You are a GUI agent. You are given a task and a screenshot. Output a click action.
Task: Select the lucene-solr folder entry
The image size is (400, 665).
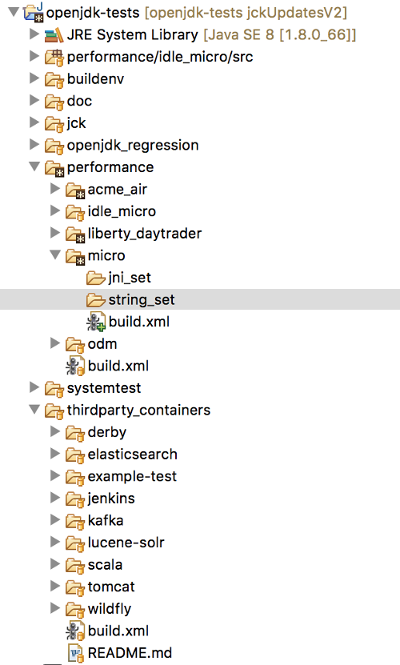[x=126, y=542]
